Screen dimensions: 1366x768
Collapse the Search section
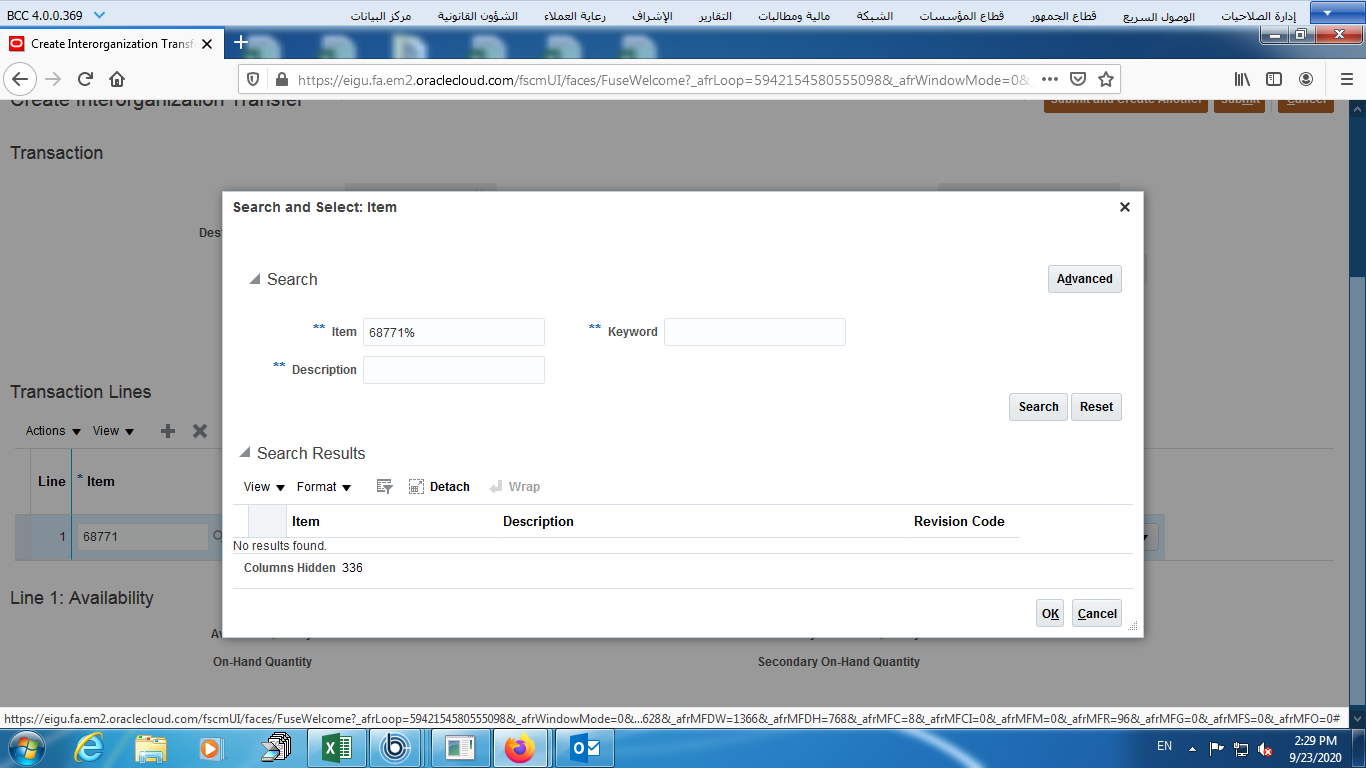255,280
